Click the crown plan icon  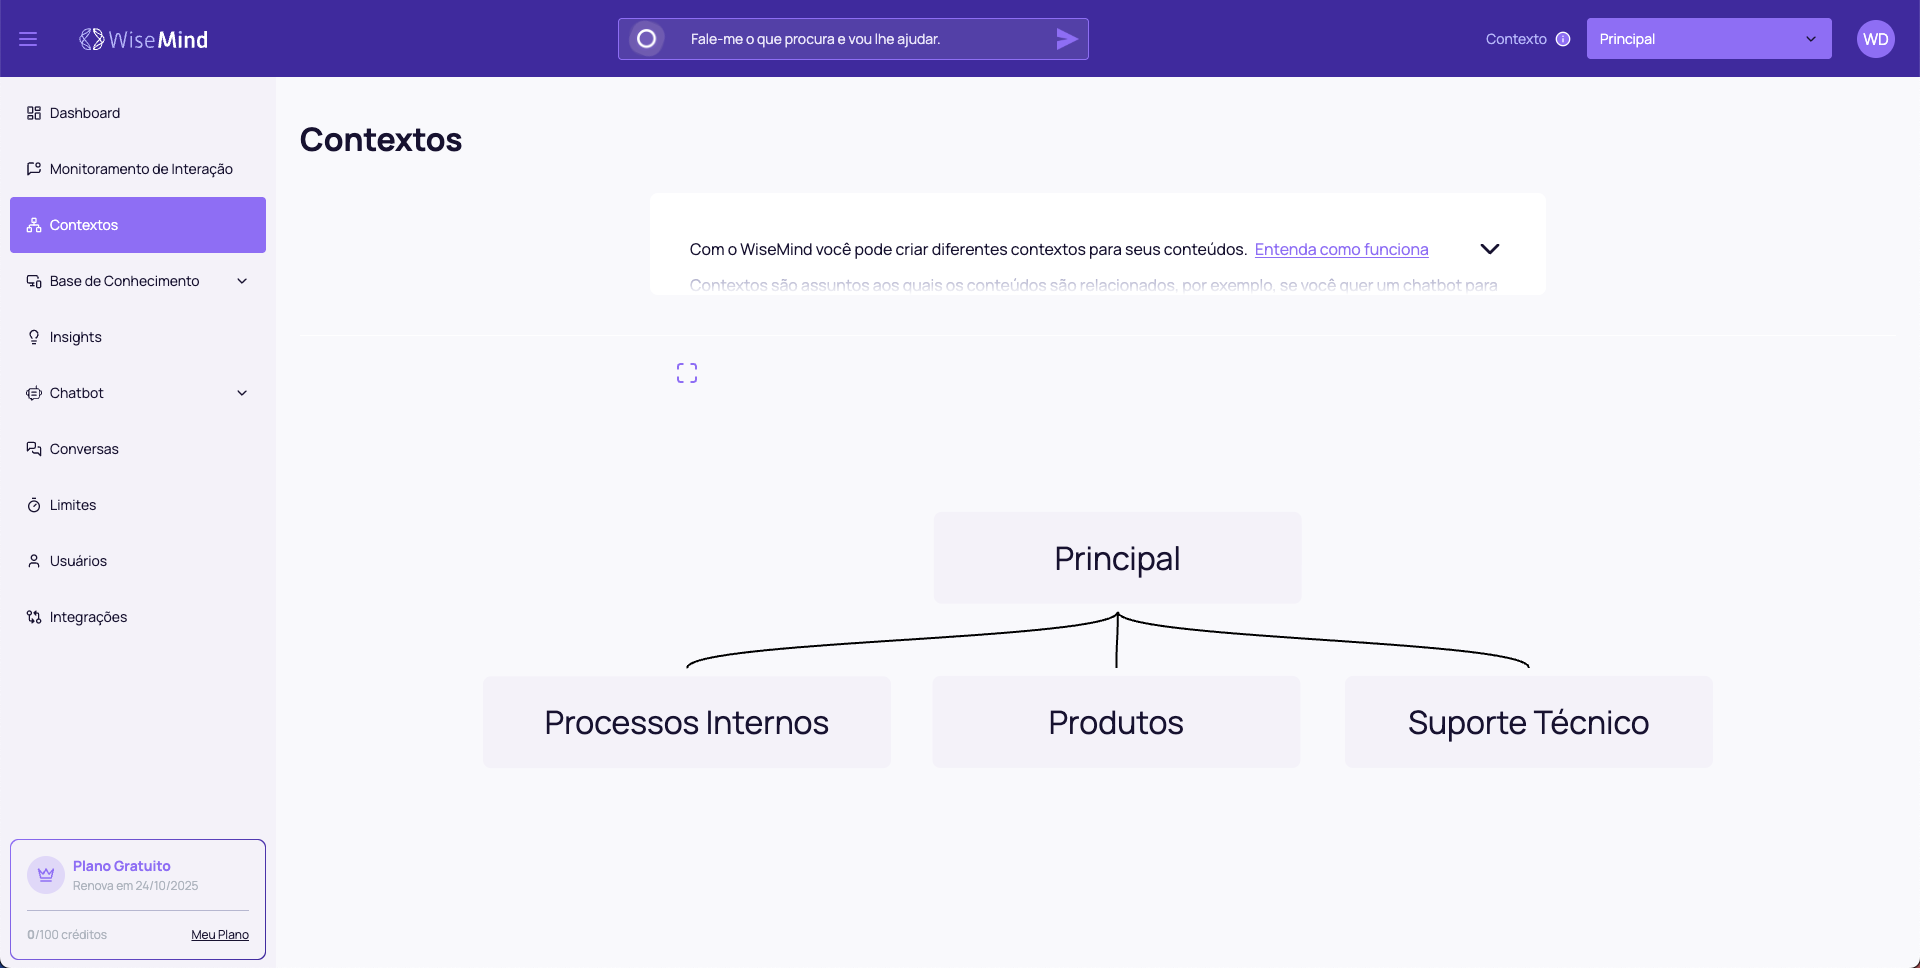click(46, 874)
